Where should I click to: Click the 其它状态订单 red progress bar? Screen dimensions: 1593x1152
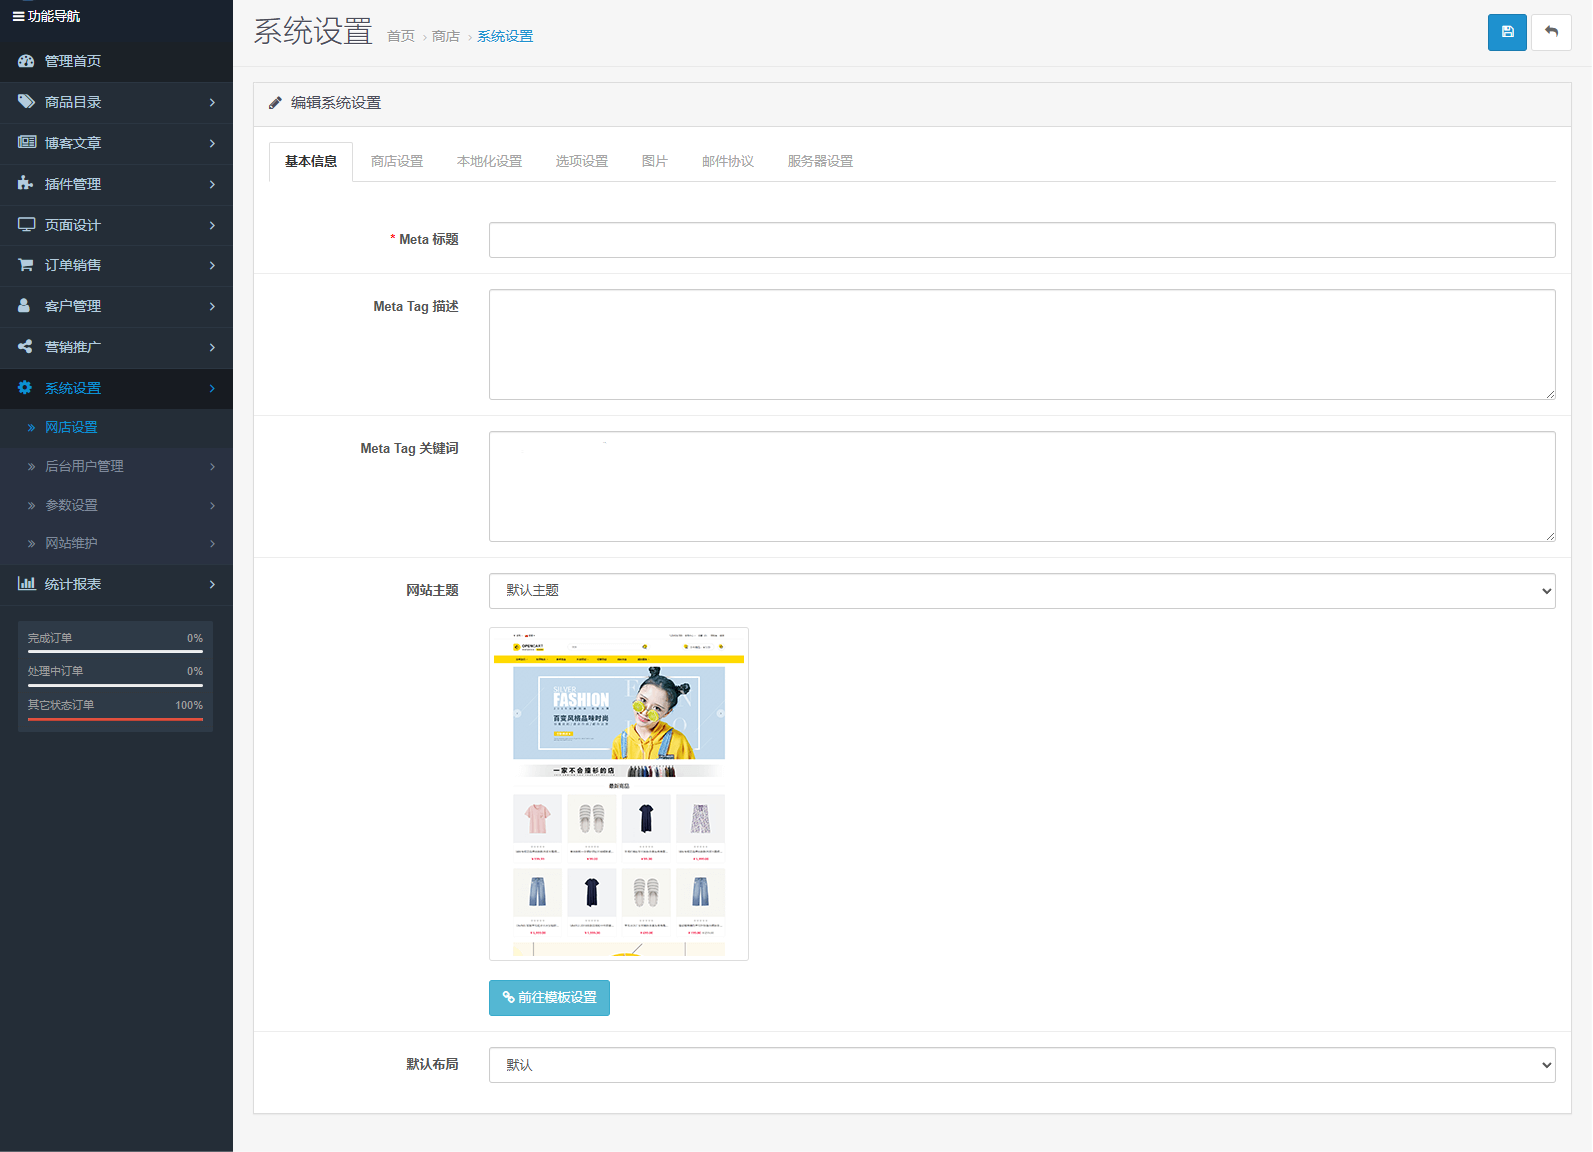(x=115, y=719)
